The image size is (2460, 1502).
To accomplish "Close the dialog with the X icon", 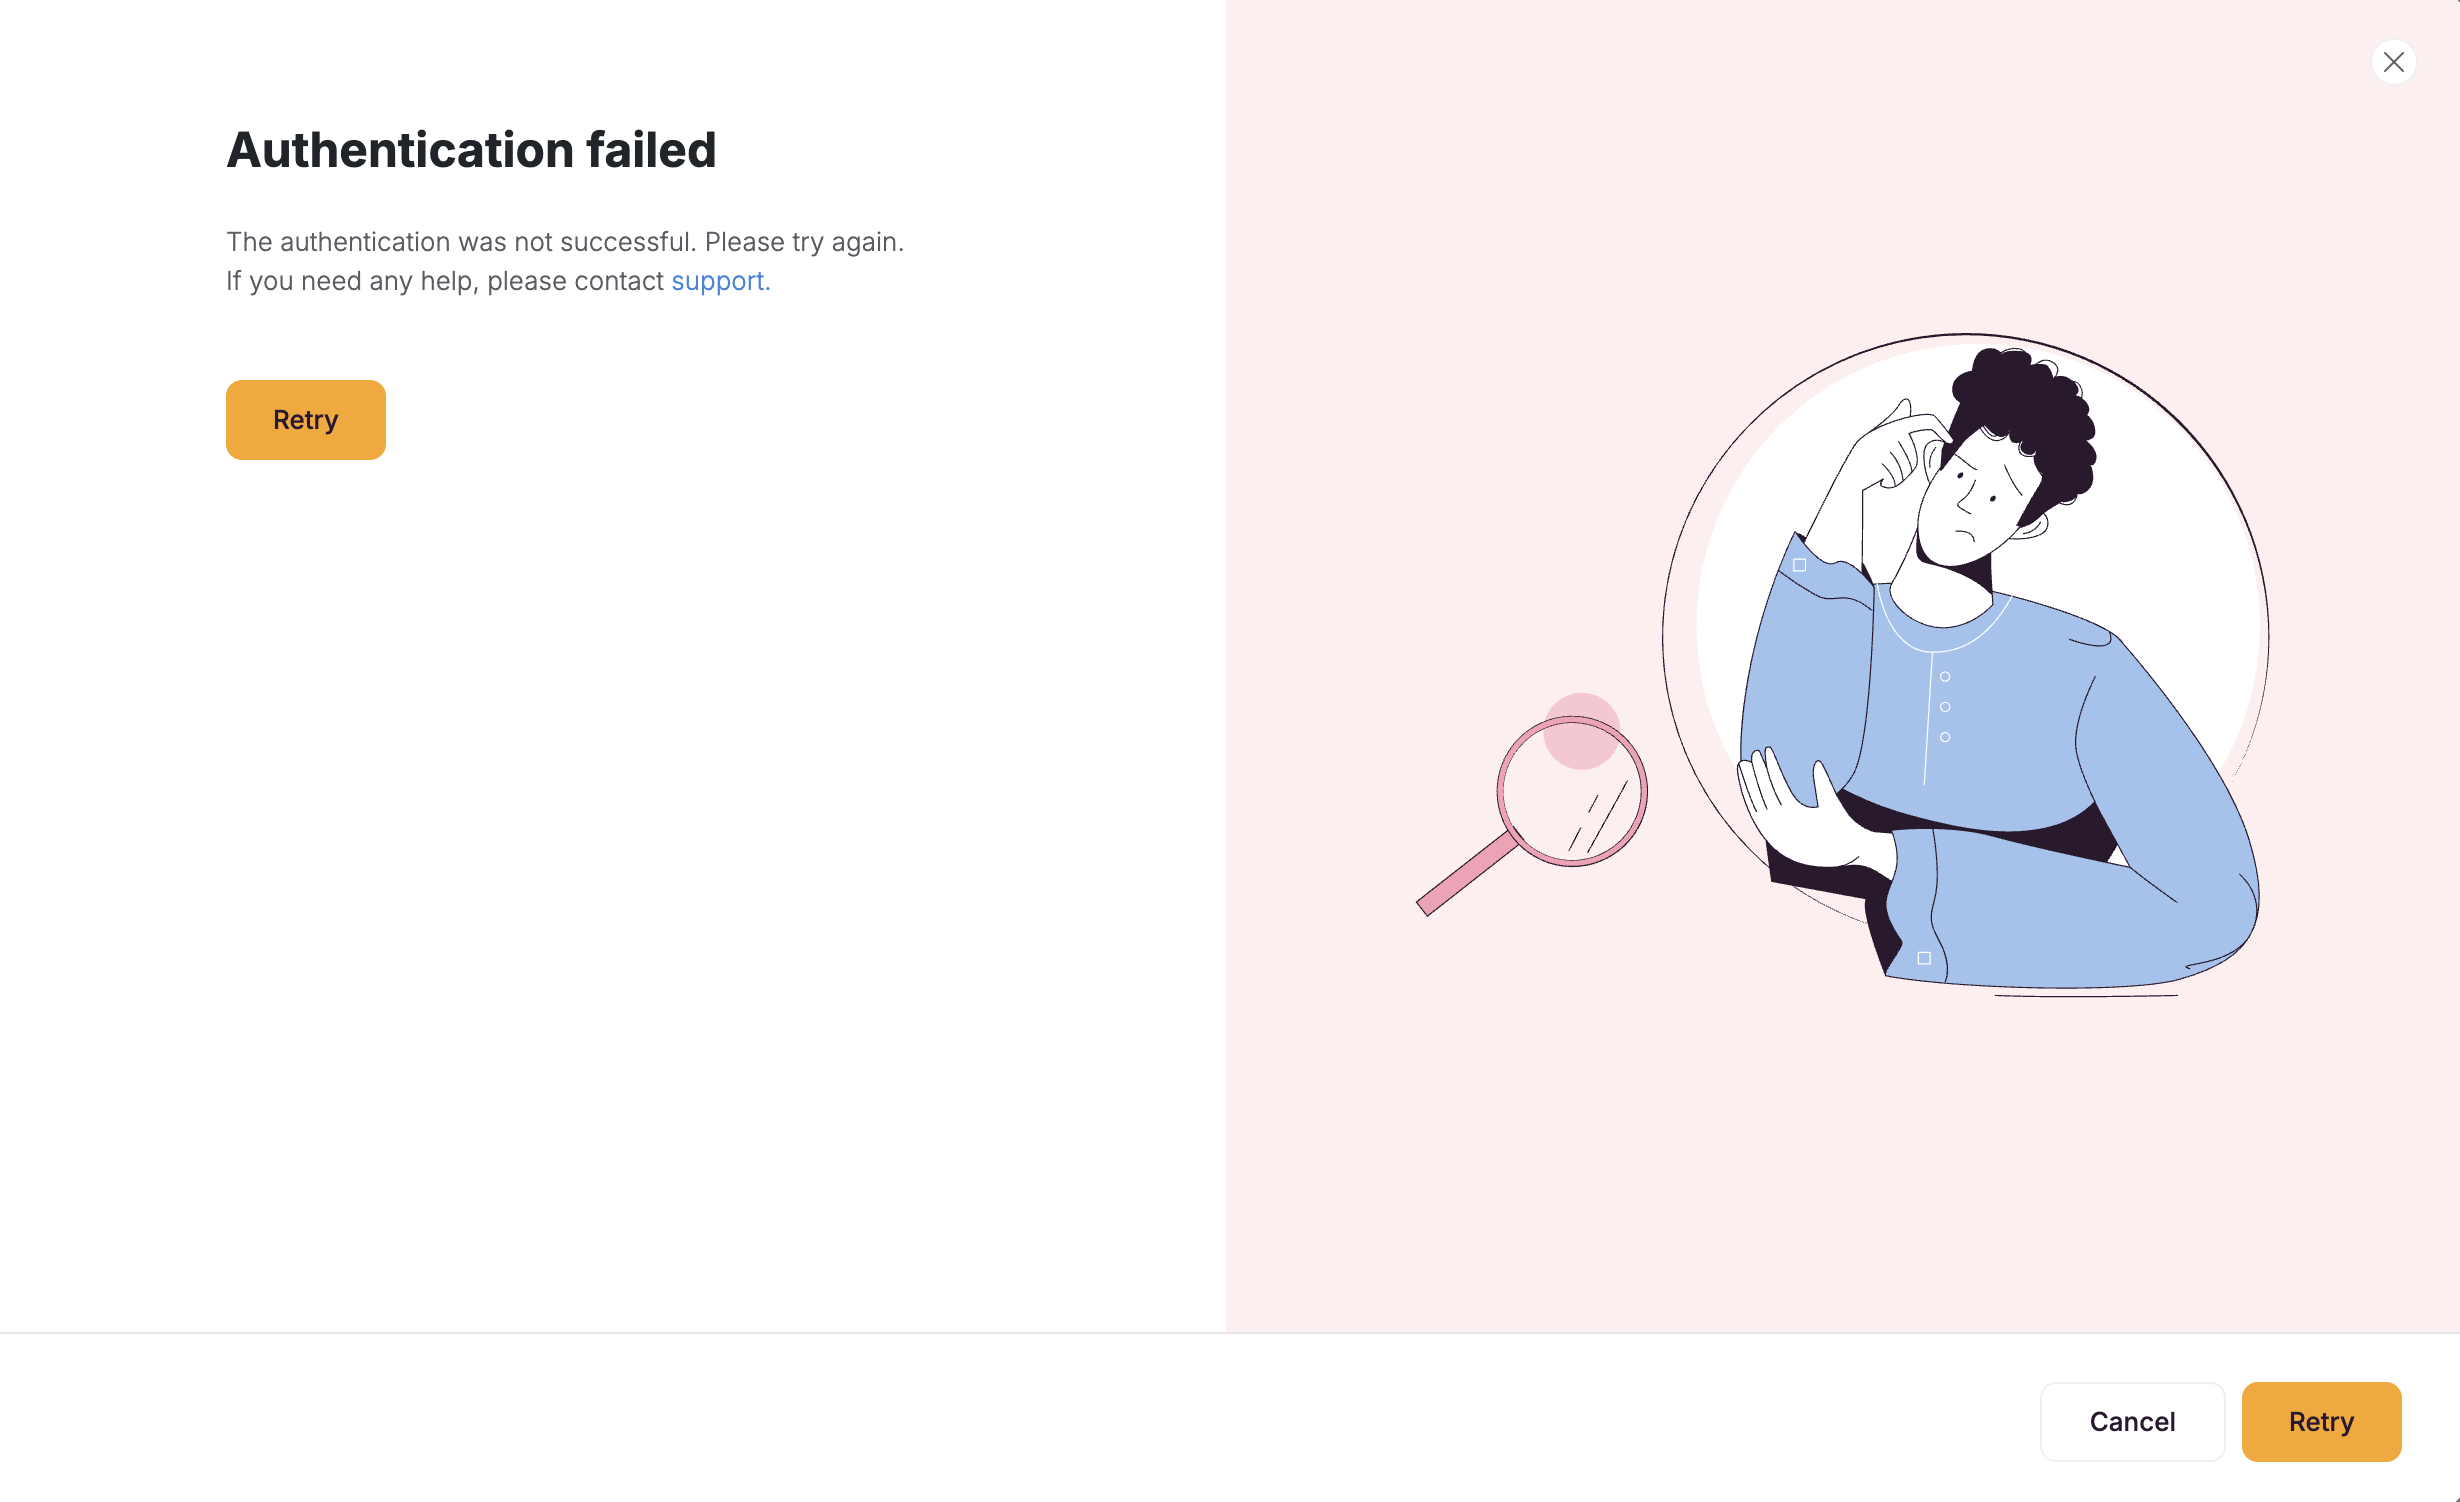I will 2393,62.
